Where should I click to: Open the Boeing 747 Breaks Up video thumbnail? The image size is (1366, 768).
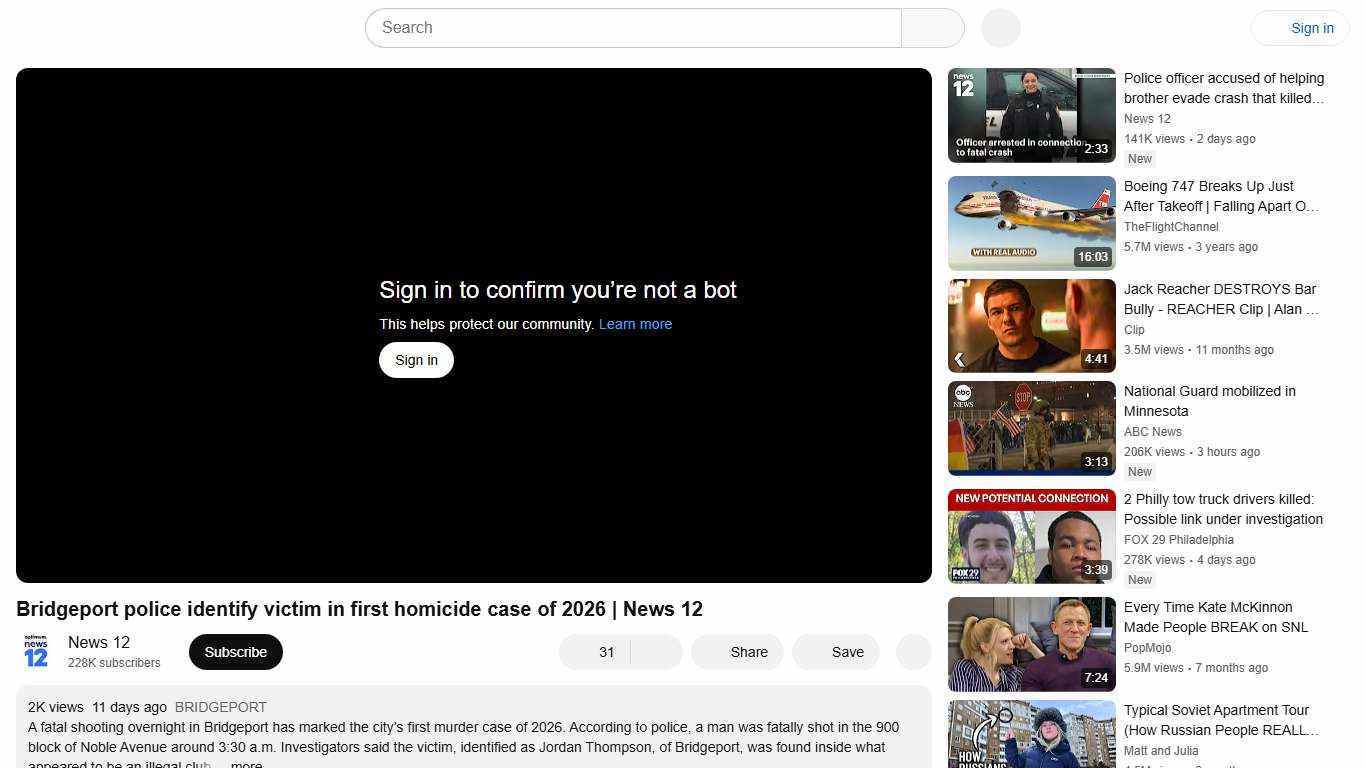[x=1031, y=223]
